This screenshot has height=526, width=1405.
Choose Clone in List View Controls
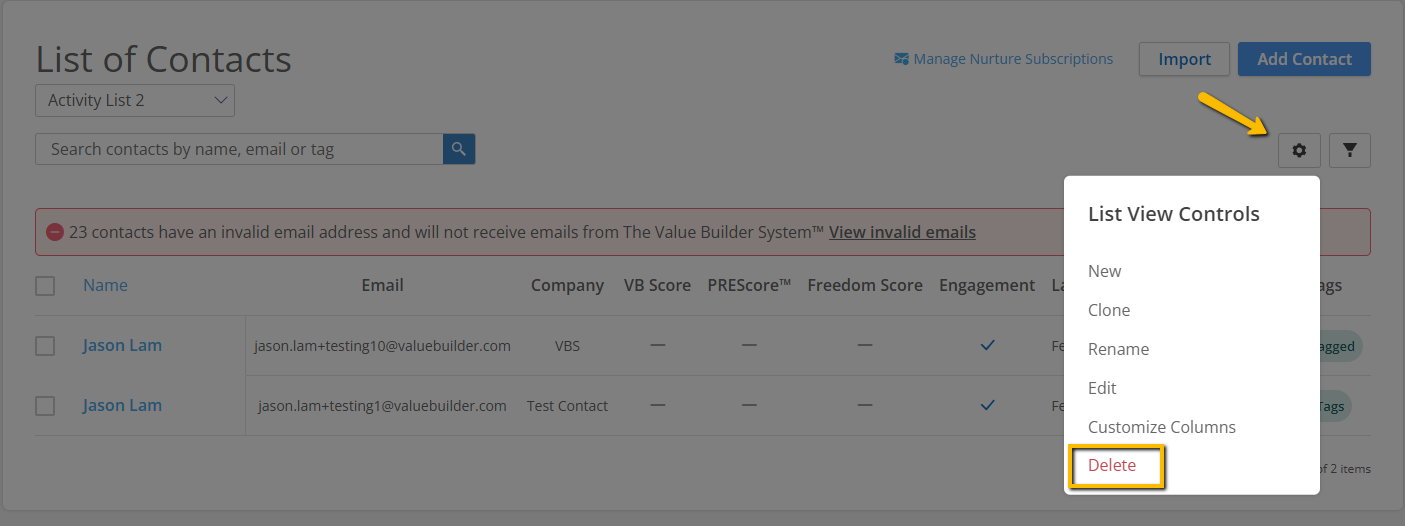pos(1109,310)
